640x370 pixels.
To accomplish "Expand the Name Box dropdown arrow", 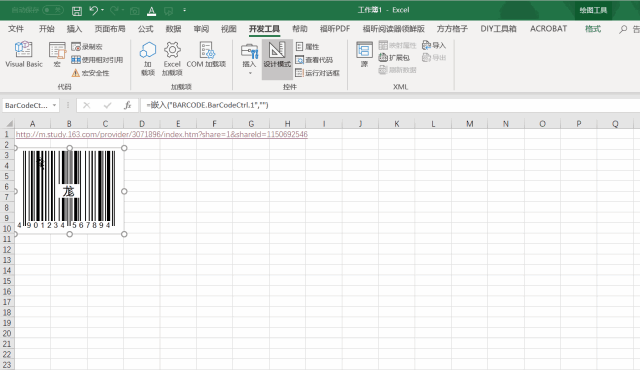I will 54,105.
